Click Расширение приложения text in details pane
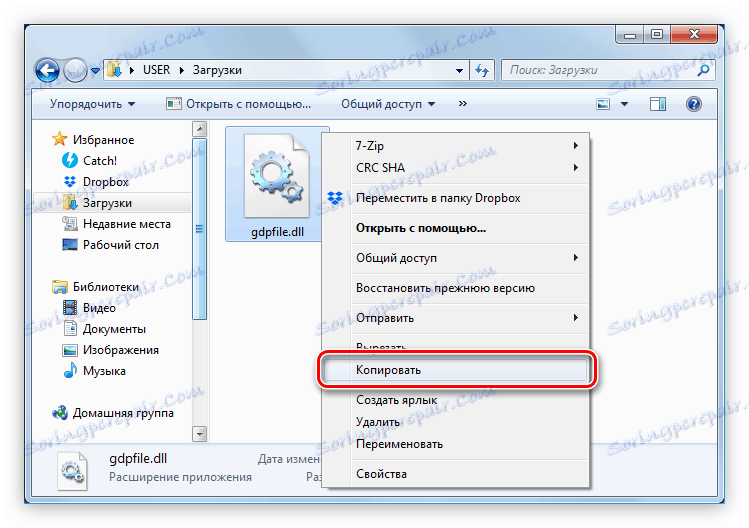The image size is (749, 528). click(180, 477)
